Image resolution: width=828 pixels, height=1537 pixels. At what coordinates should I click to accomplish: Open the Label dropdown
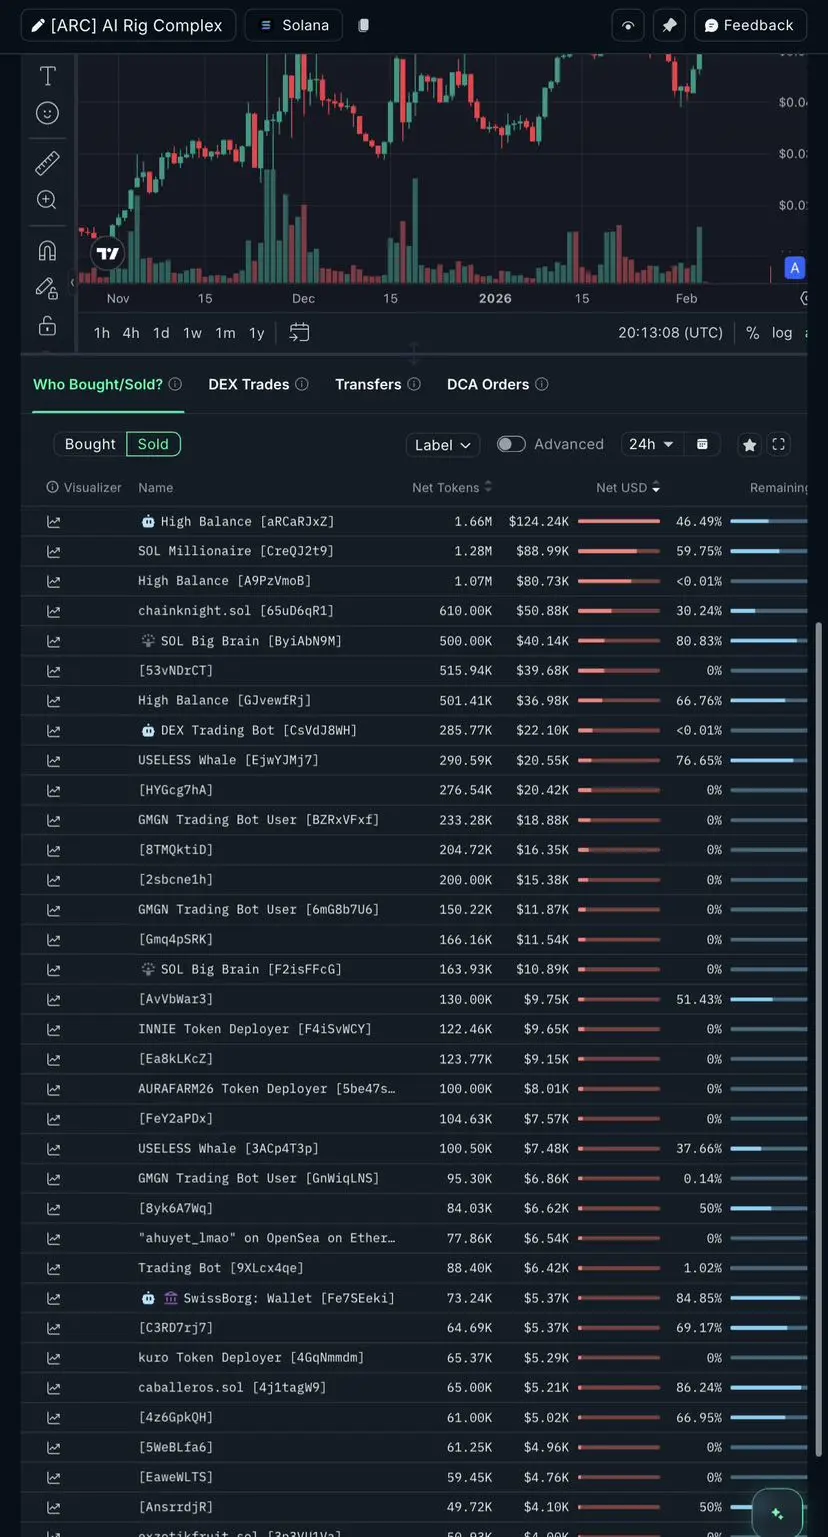tap(442, 445)
